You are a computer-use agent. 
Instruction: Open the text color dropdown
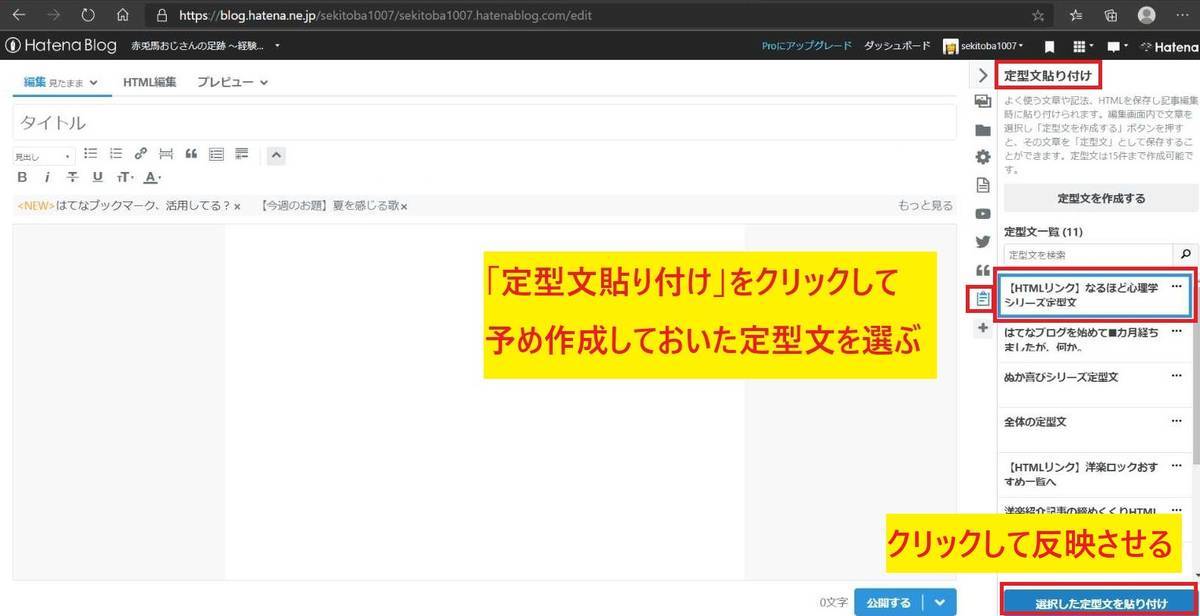pos(152,177)
